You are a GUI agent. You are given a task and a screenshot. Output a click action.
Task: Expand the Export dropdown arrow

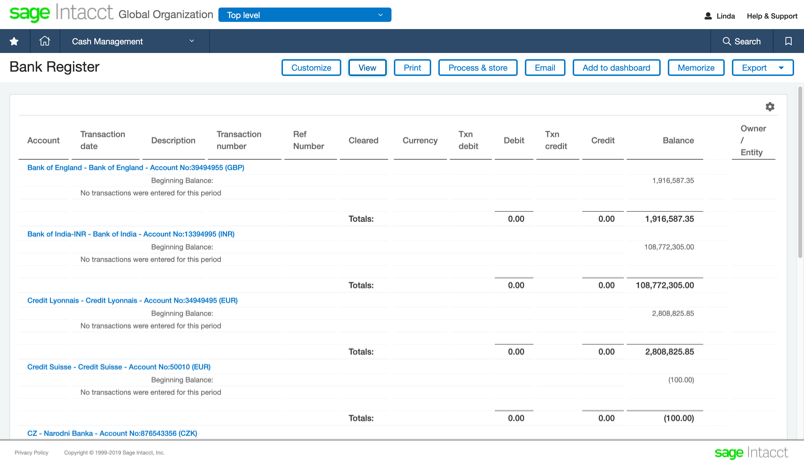click(x=781, y=68)
